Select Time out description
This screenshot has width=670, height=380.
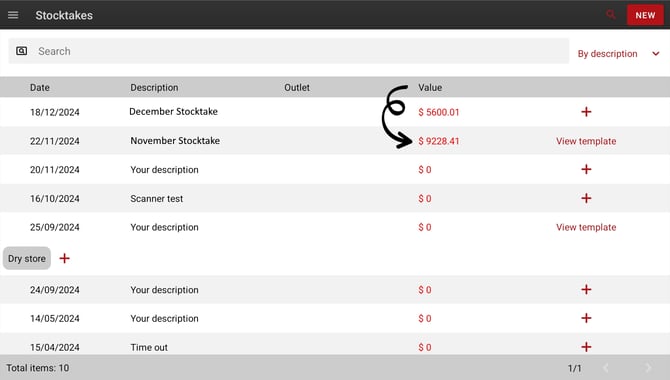pos(149,348)
